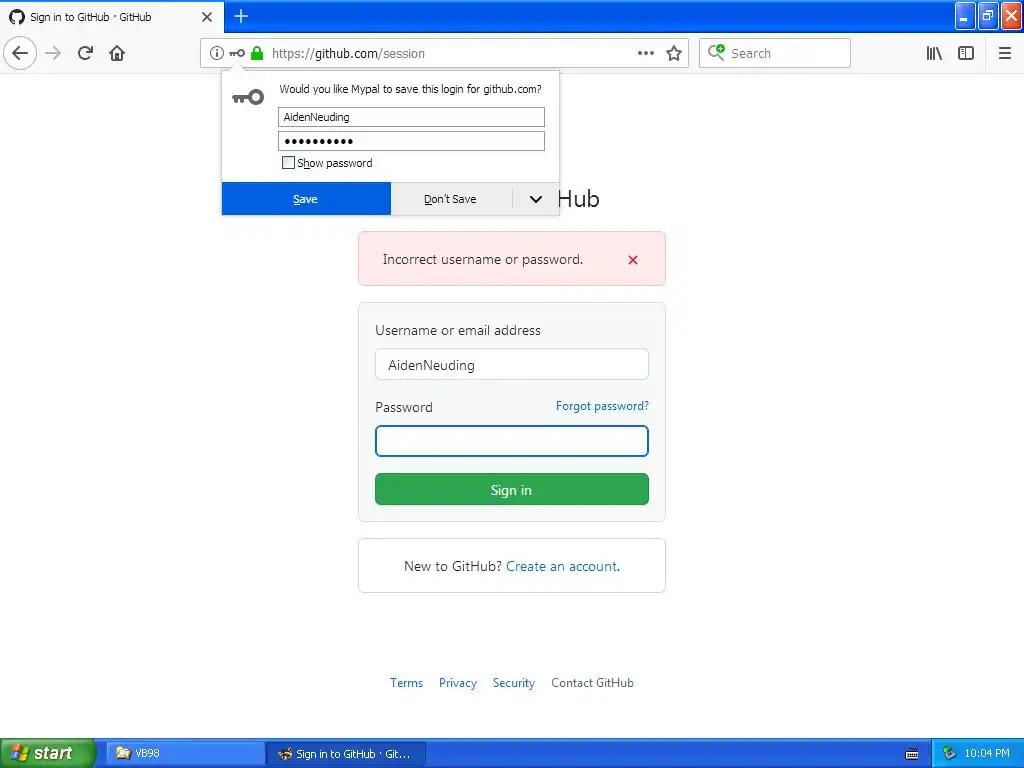Restore down the browser window
The height and width of the screenshot is (768, 1024).
tap(987, 16)
